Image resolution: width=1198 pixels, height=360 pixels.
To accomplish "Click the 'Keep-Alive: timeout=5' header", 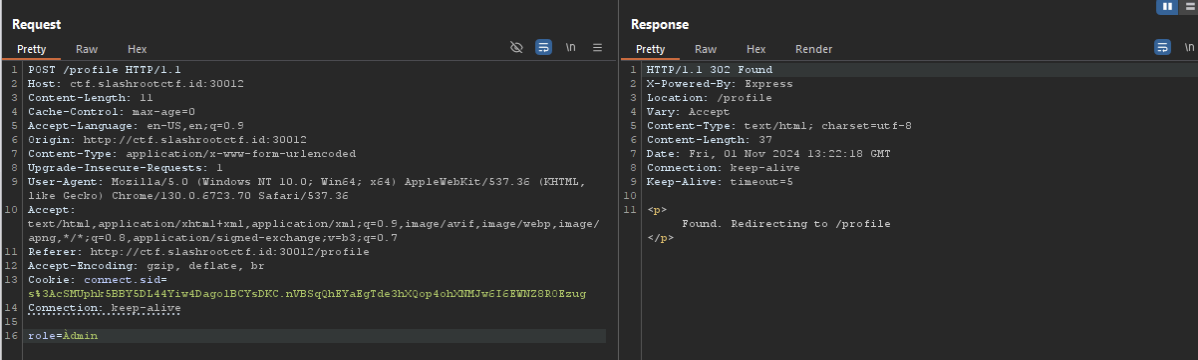I will click(720, 182).
